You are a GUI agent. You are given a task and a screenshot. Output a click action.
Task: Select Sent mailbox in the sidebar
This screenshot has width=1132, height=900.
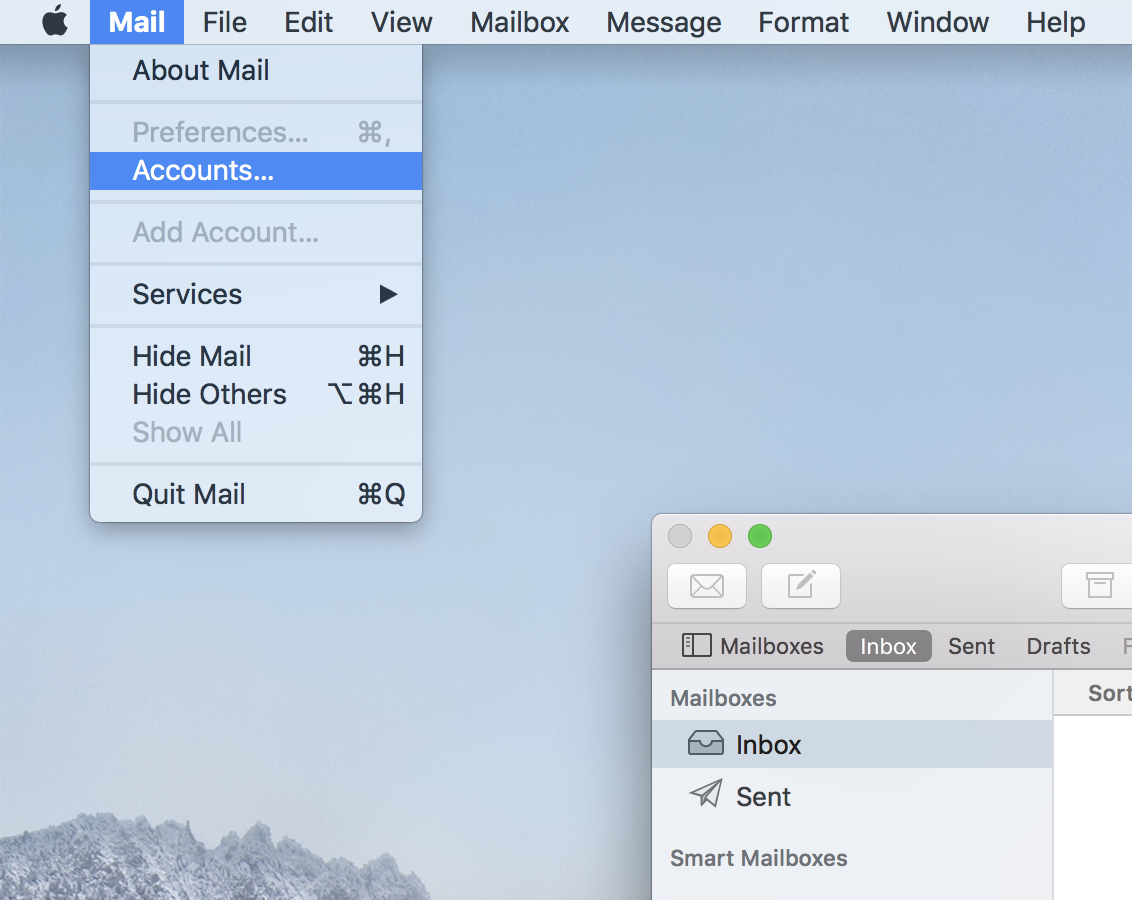click(x=852, y=796)
